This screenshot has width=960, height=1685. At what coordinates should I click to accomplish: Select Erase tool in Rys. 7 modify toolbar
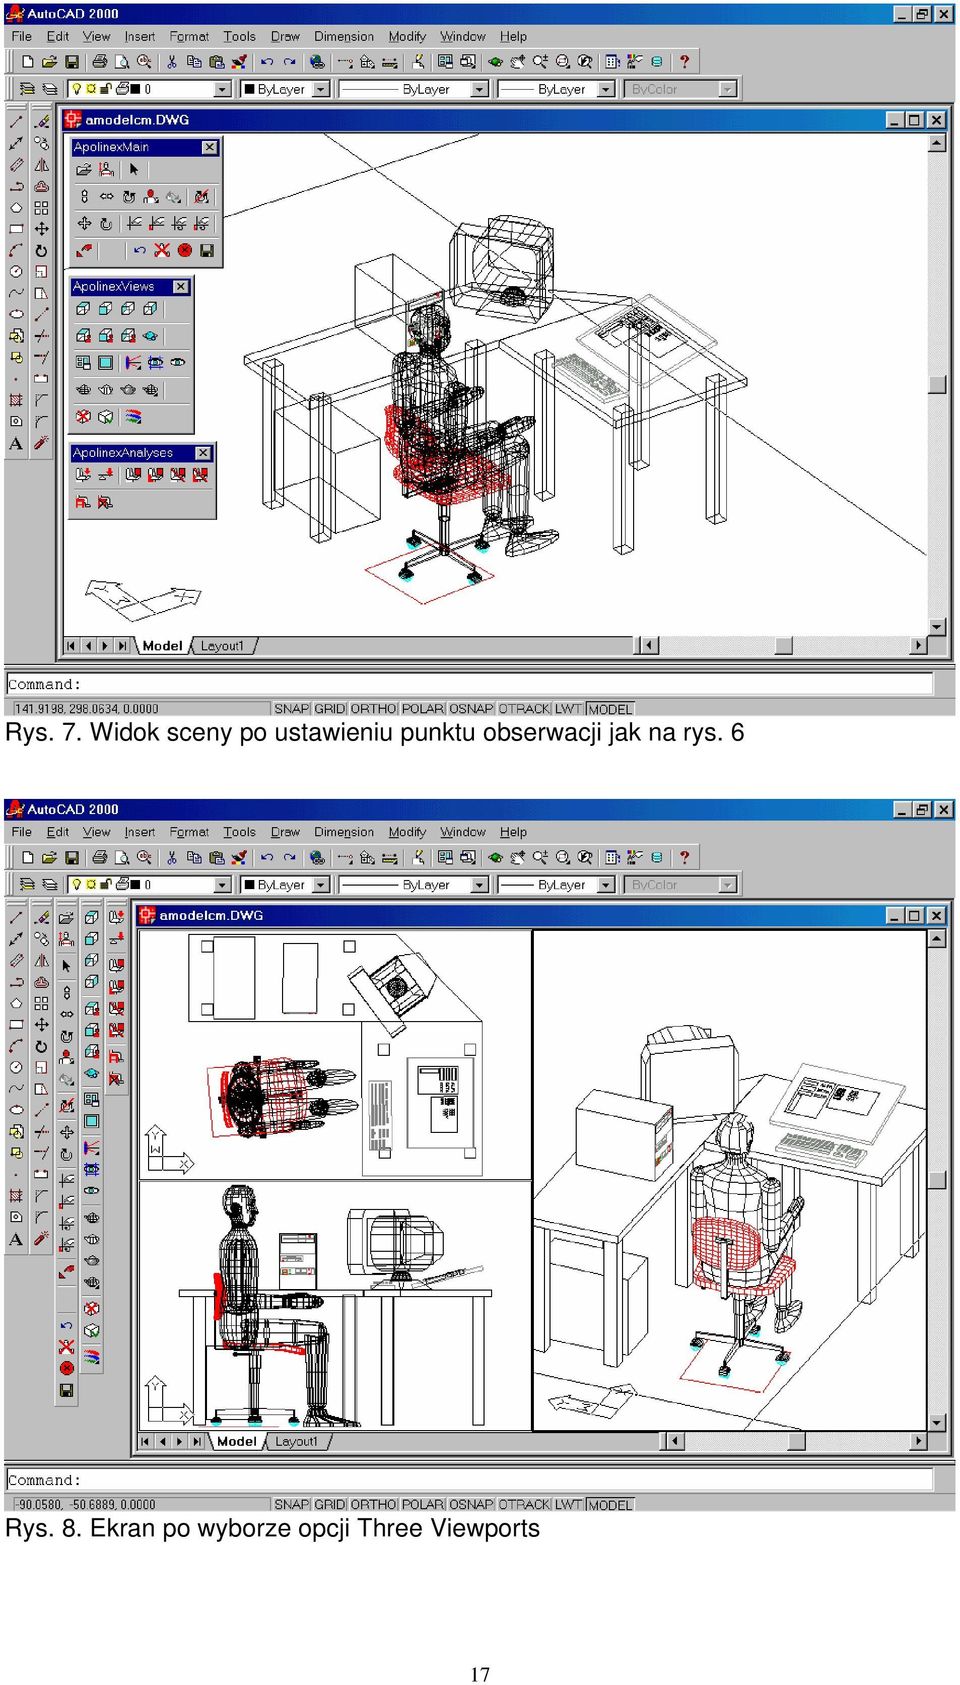coord(41,121)
